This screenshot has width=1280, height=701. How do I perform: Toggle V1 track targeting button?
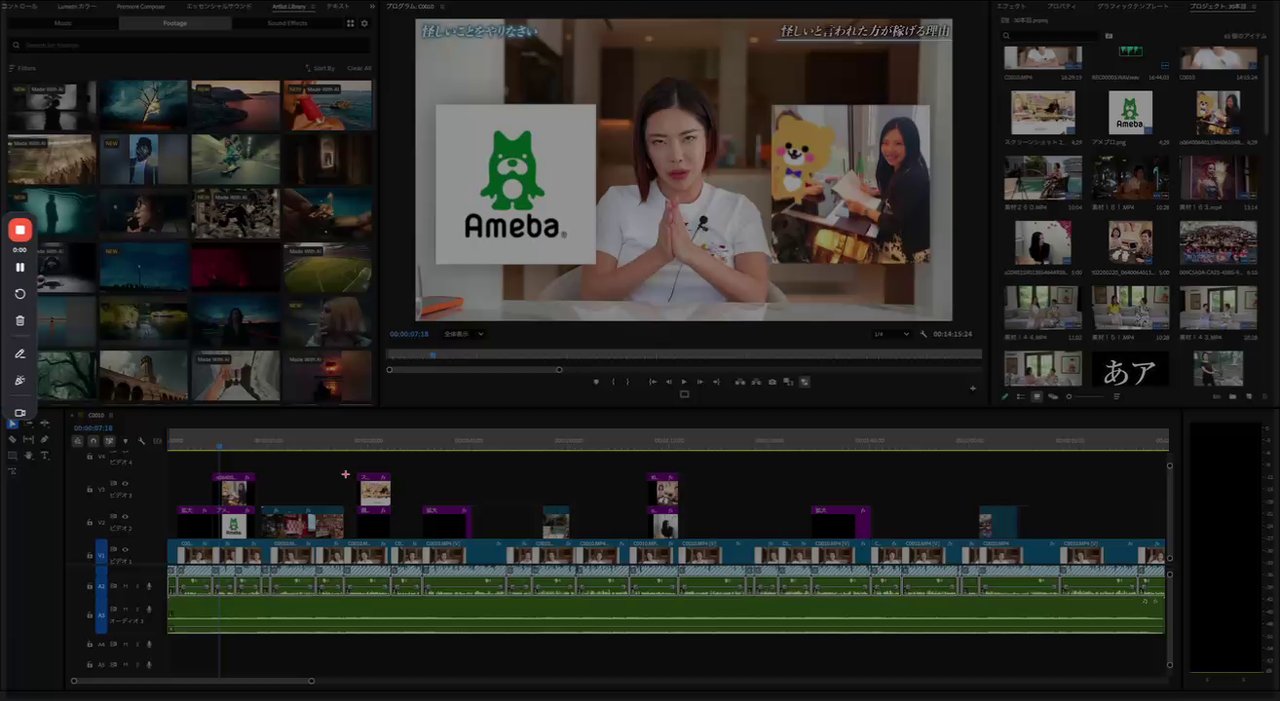click(101, 556)
